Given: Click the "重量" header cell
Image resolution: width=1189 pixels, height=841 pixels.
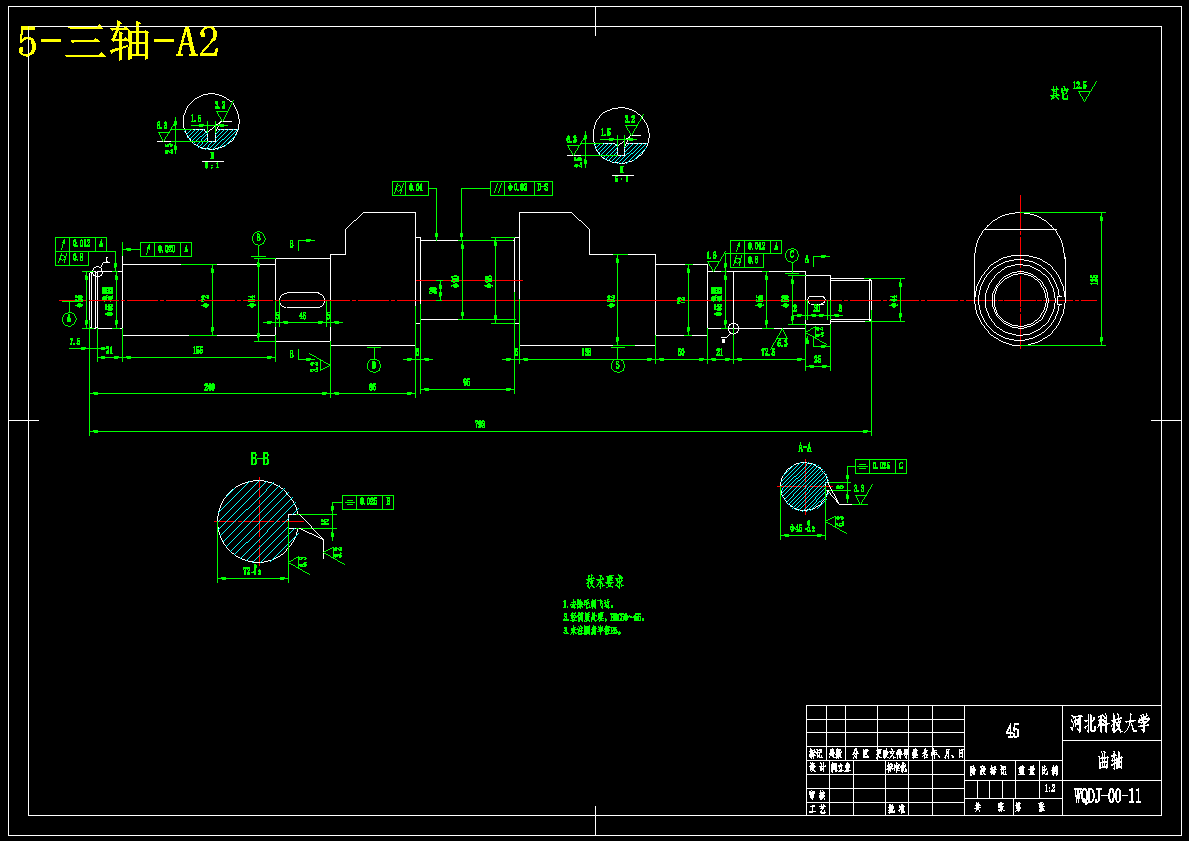Looking at the screenshot, I should [1027, 770].
